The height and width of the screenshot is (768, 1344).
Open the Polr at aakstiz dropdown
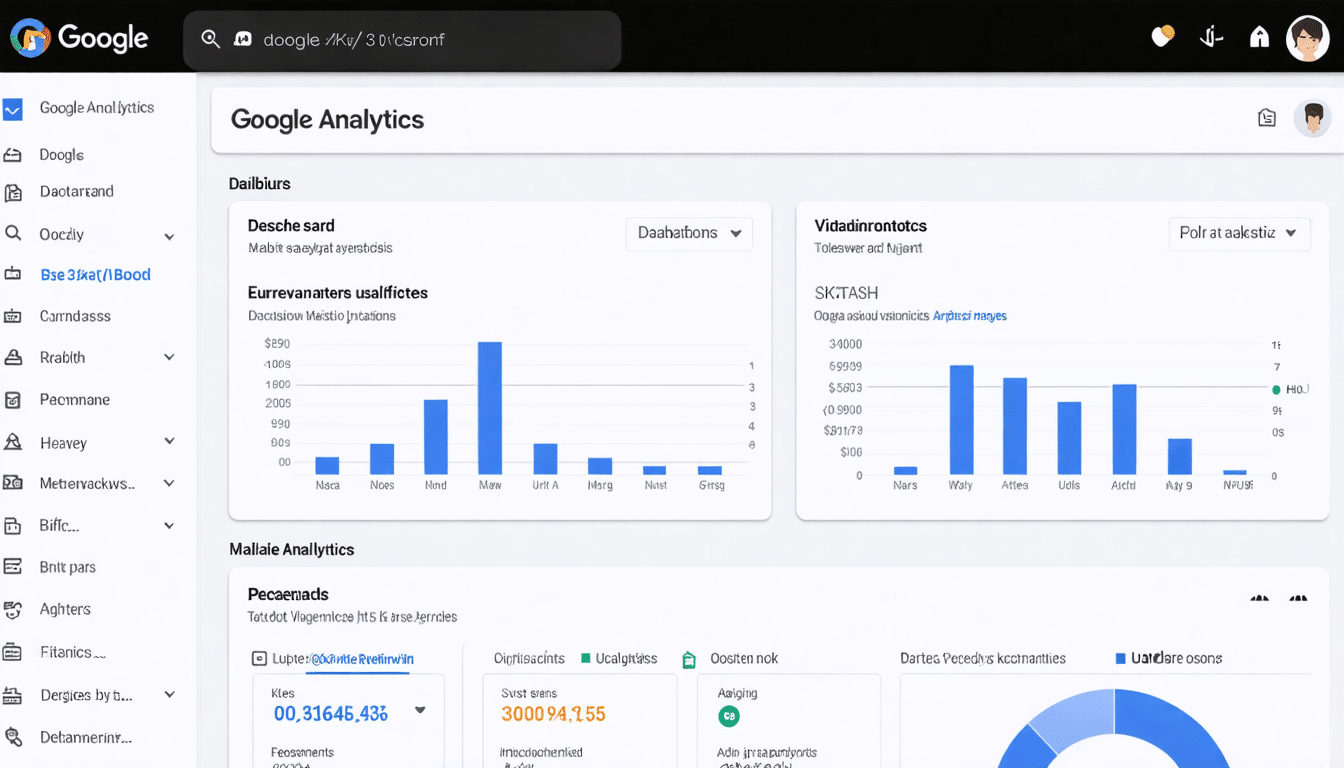[x=1239, y=233]
